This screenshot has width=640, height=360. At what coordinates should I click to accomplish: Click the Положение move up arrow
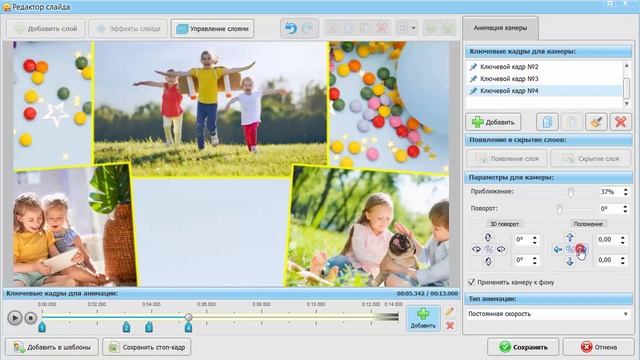pos(570,237)
